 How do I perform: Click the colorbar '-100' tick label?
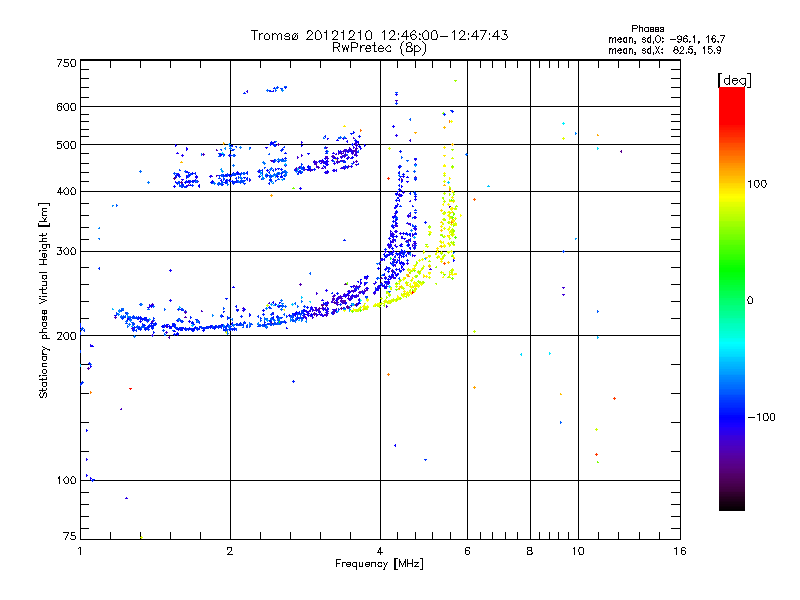[762, 417]
